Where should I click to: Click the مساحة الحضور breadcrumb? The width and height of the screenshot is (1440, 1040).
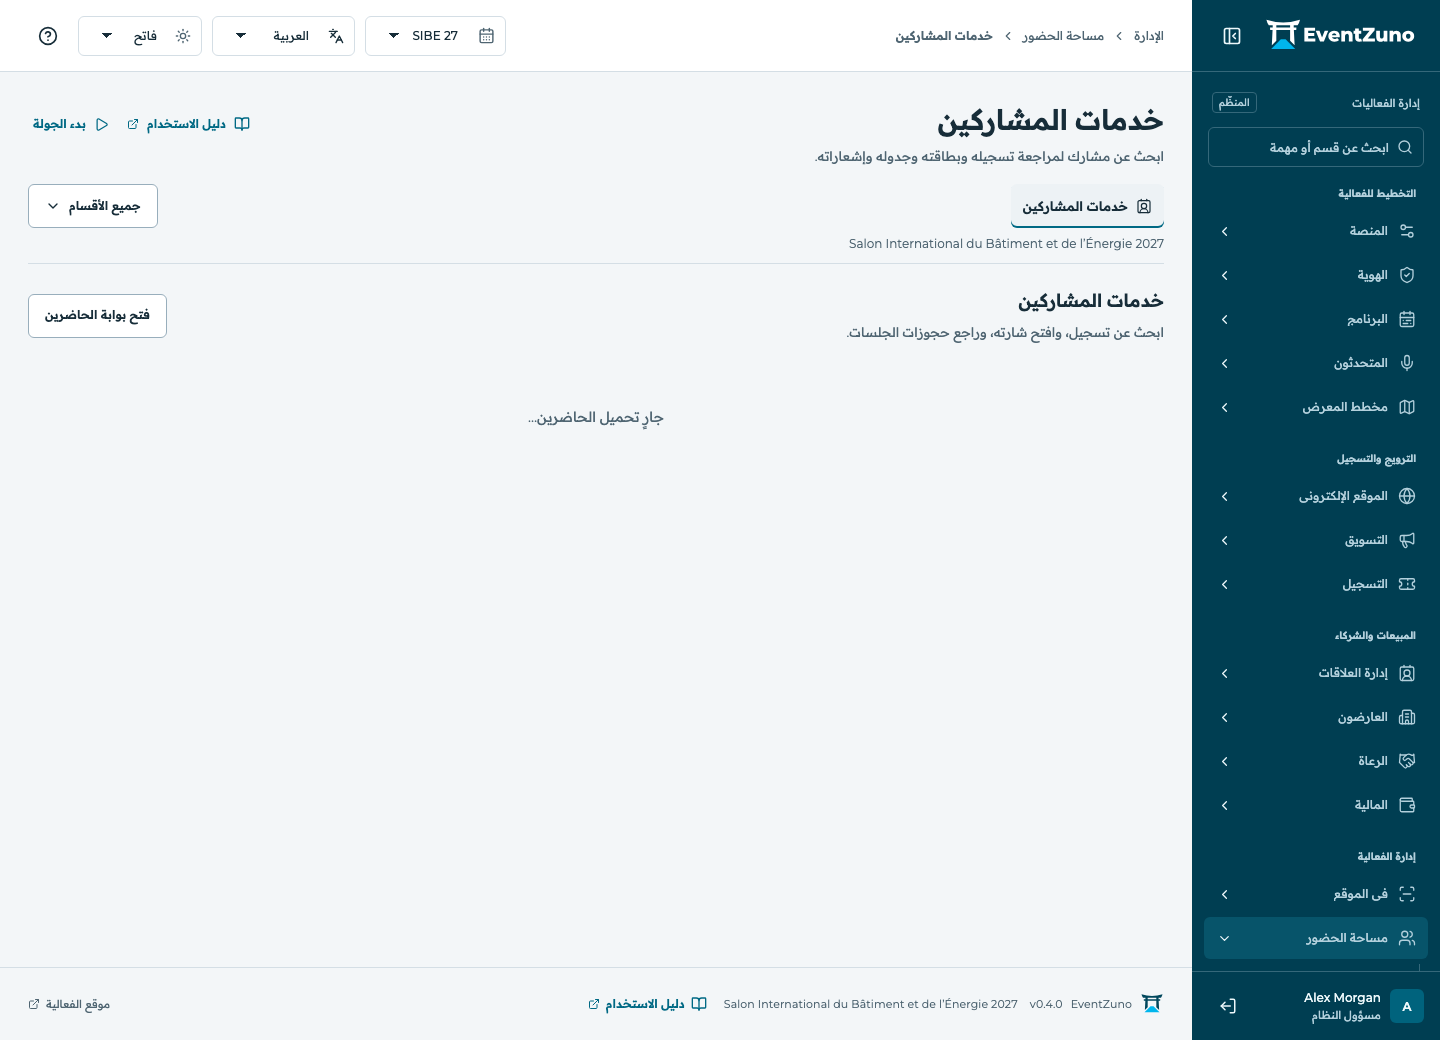1063,36
